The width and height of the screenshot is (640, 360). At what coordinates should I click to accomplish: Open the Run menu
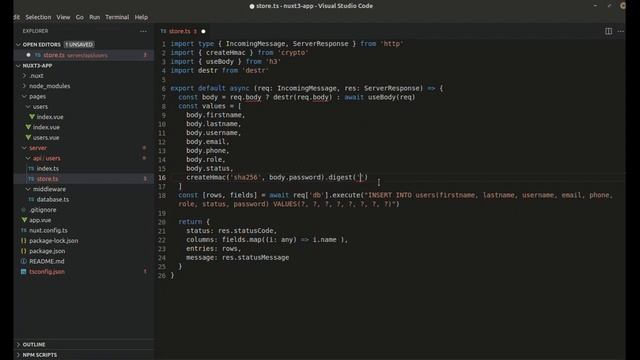(x=94, y=17)
